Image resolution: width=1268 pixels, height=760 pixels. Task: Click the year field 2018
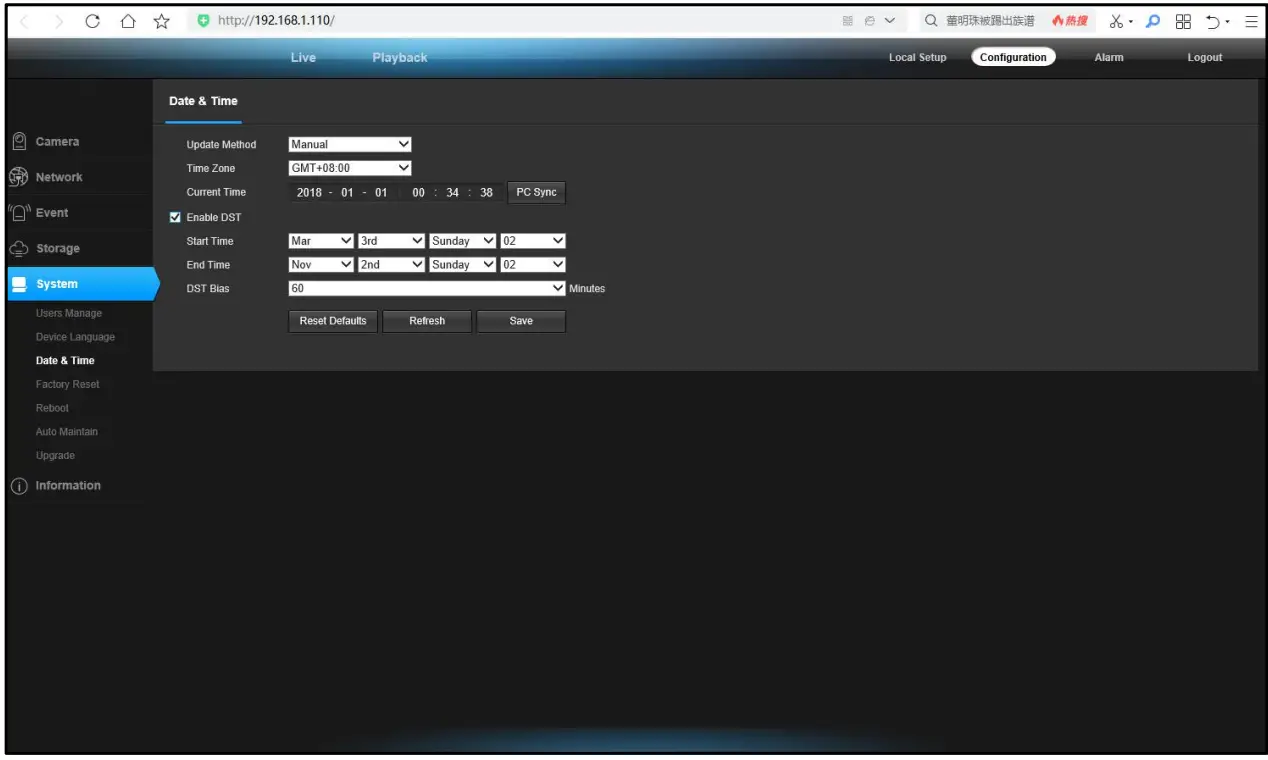pyautogui.click(x=309, y=193)
